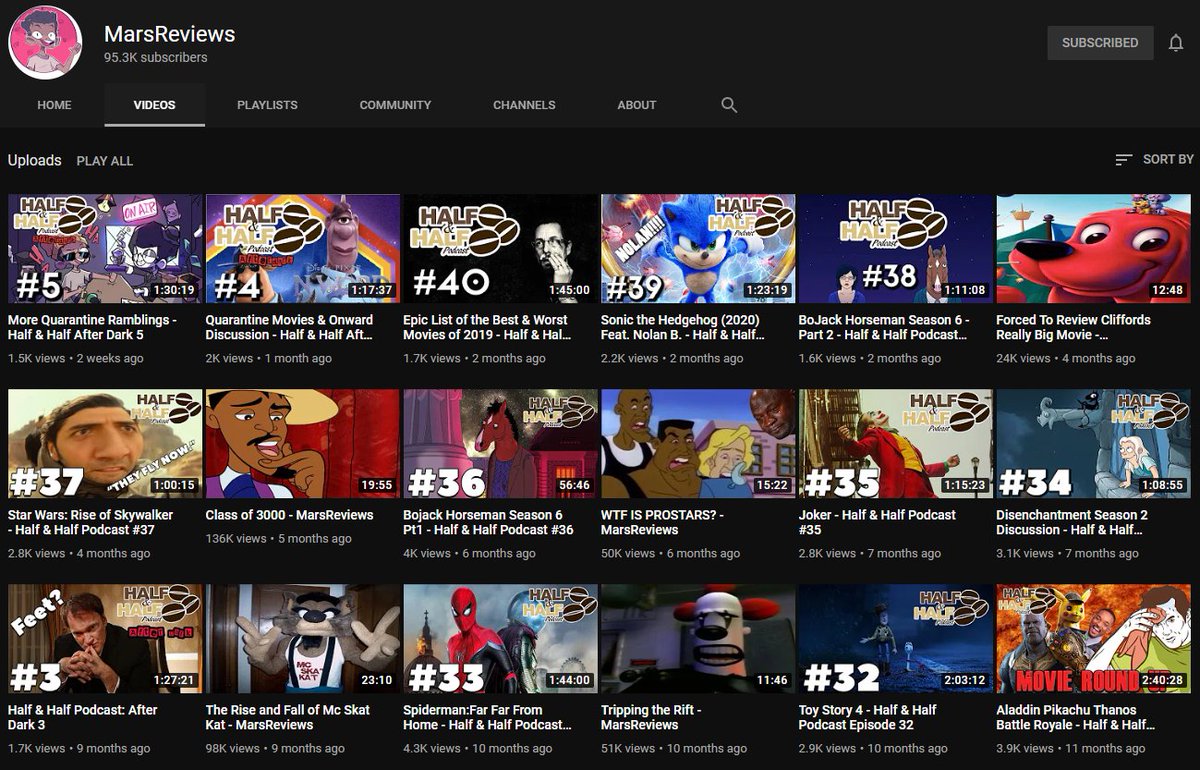The height and width of the screenshot is (770, 1200).
Task: Click title 'More Quarantine Ramblings - Half & Half After Dark 5'
Action: [91, 327]
